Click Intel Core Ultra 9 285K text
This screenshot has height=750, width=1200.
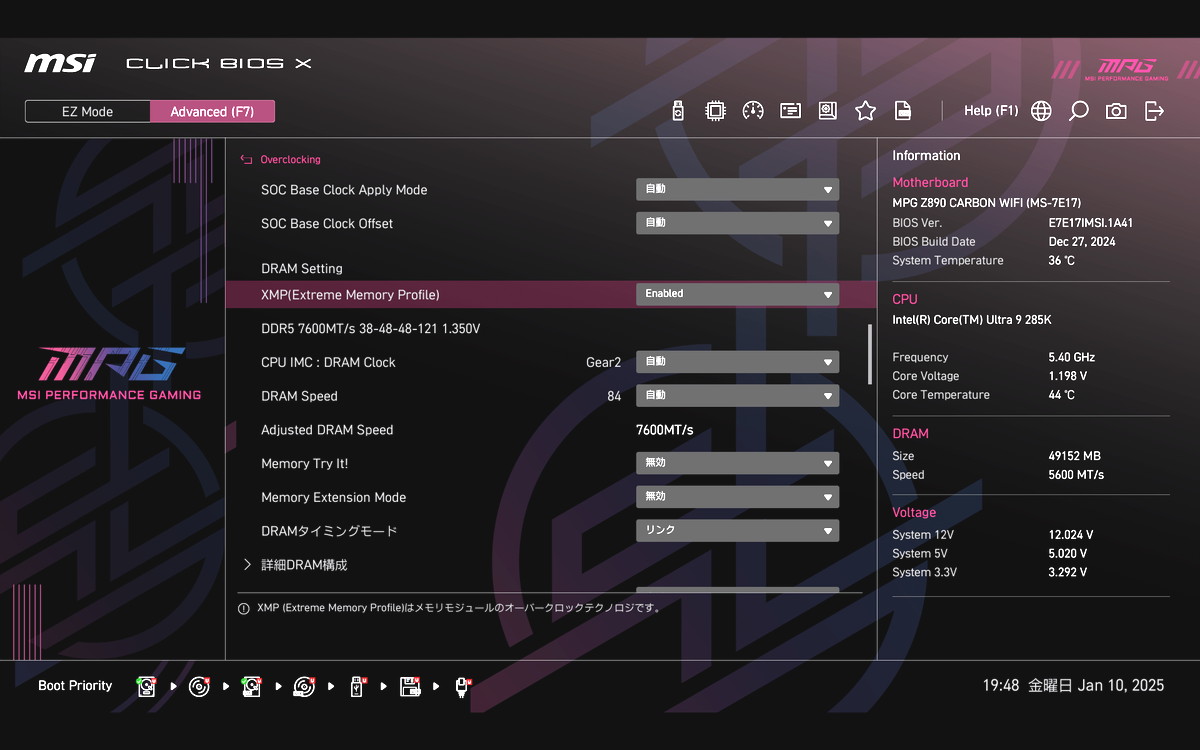[972, 320]
